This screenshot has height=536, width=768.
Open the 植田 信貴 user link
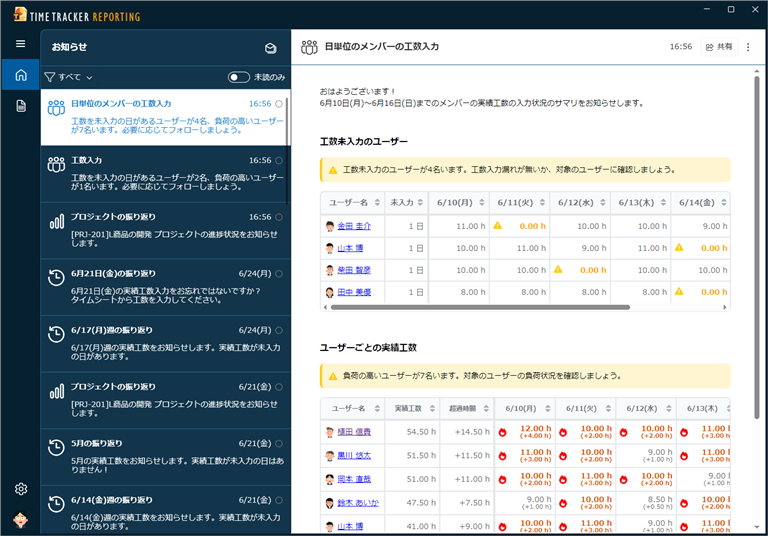tap(353, 432)
